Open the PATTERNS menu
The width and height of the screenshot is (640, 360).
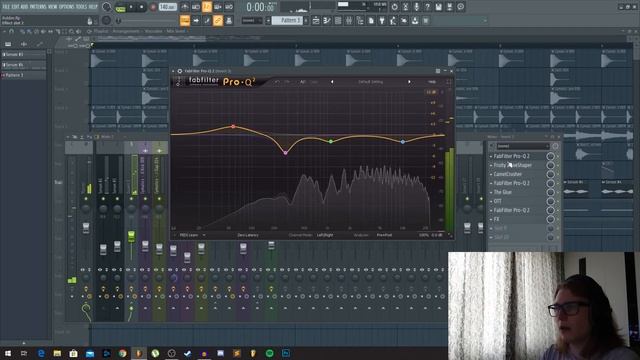[38, 7]
